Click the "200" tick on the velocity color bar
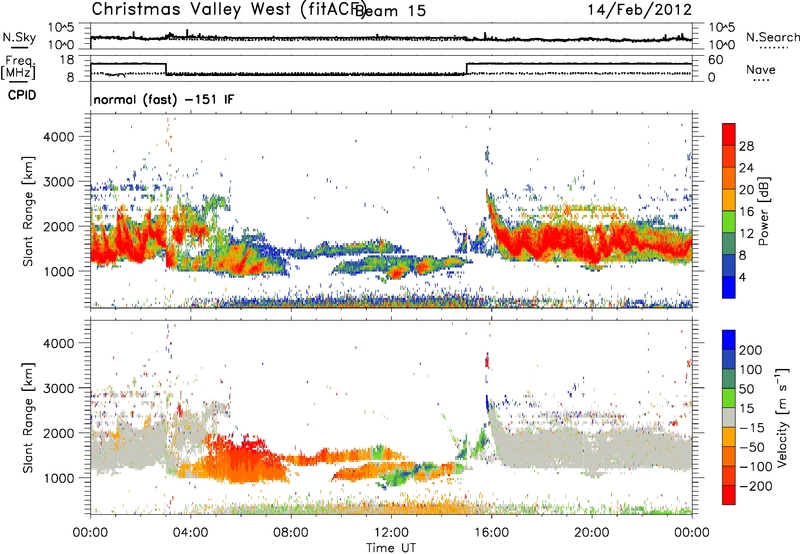 (x=751, y=350)
